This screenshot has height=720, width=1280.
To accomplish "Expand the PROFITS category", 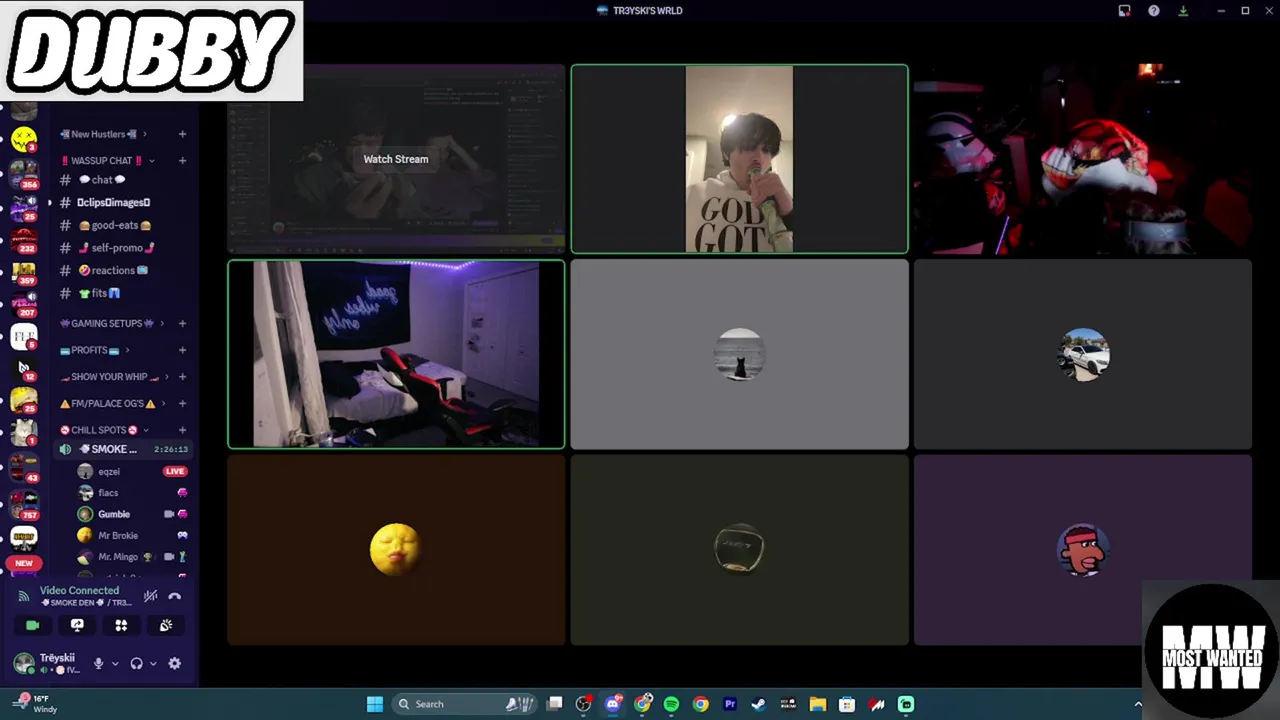I will pyautogui.click(x=95, y=350).
